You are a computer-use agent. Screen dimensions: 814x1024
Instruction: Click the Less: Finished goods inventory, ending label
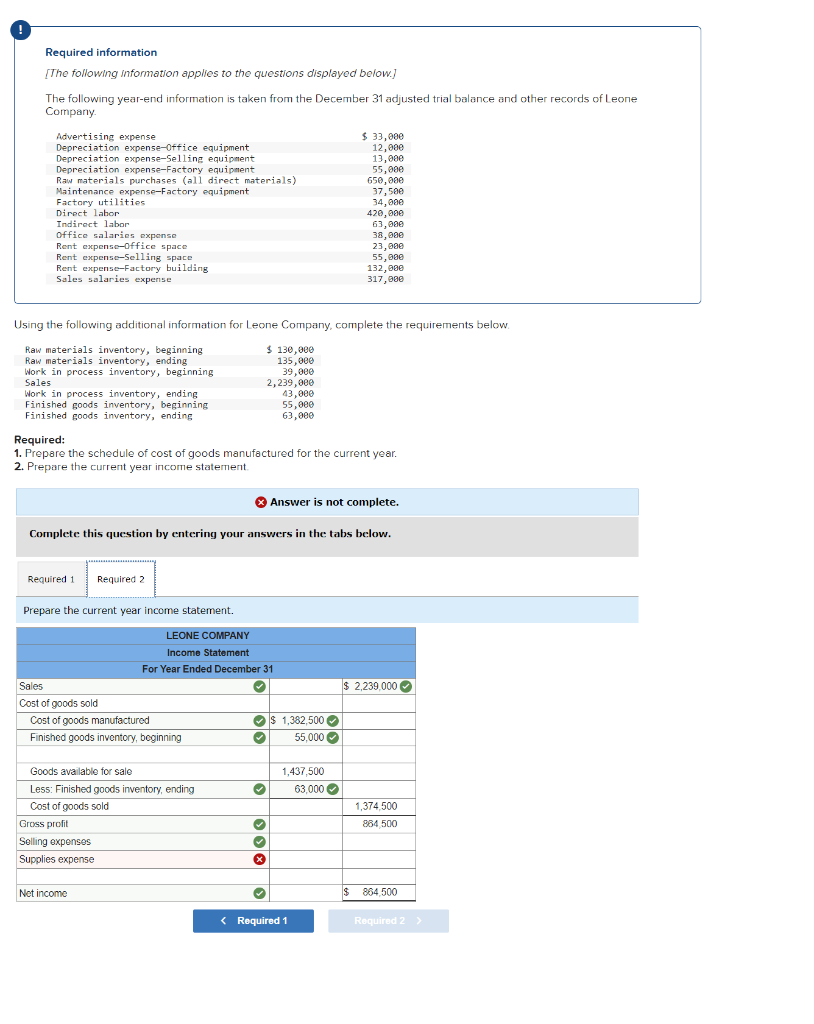click(x=112, y=790)
